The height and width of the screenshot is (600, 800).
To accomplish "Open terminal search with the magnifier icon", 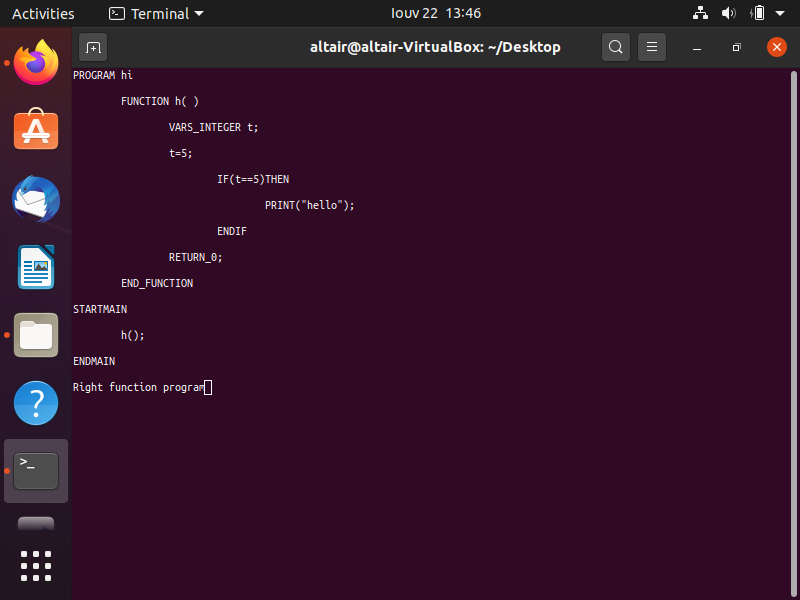I will 615,47.
